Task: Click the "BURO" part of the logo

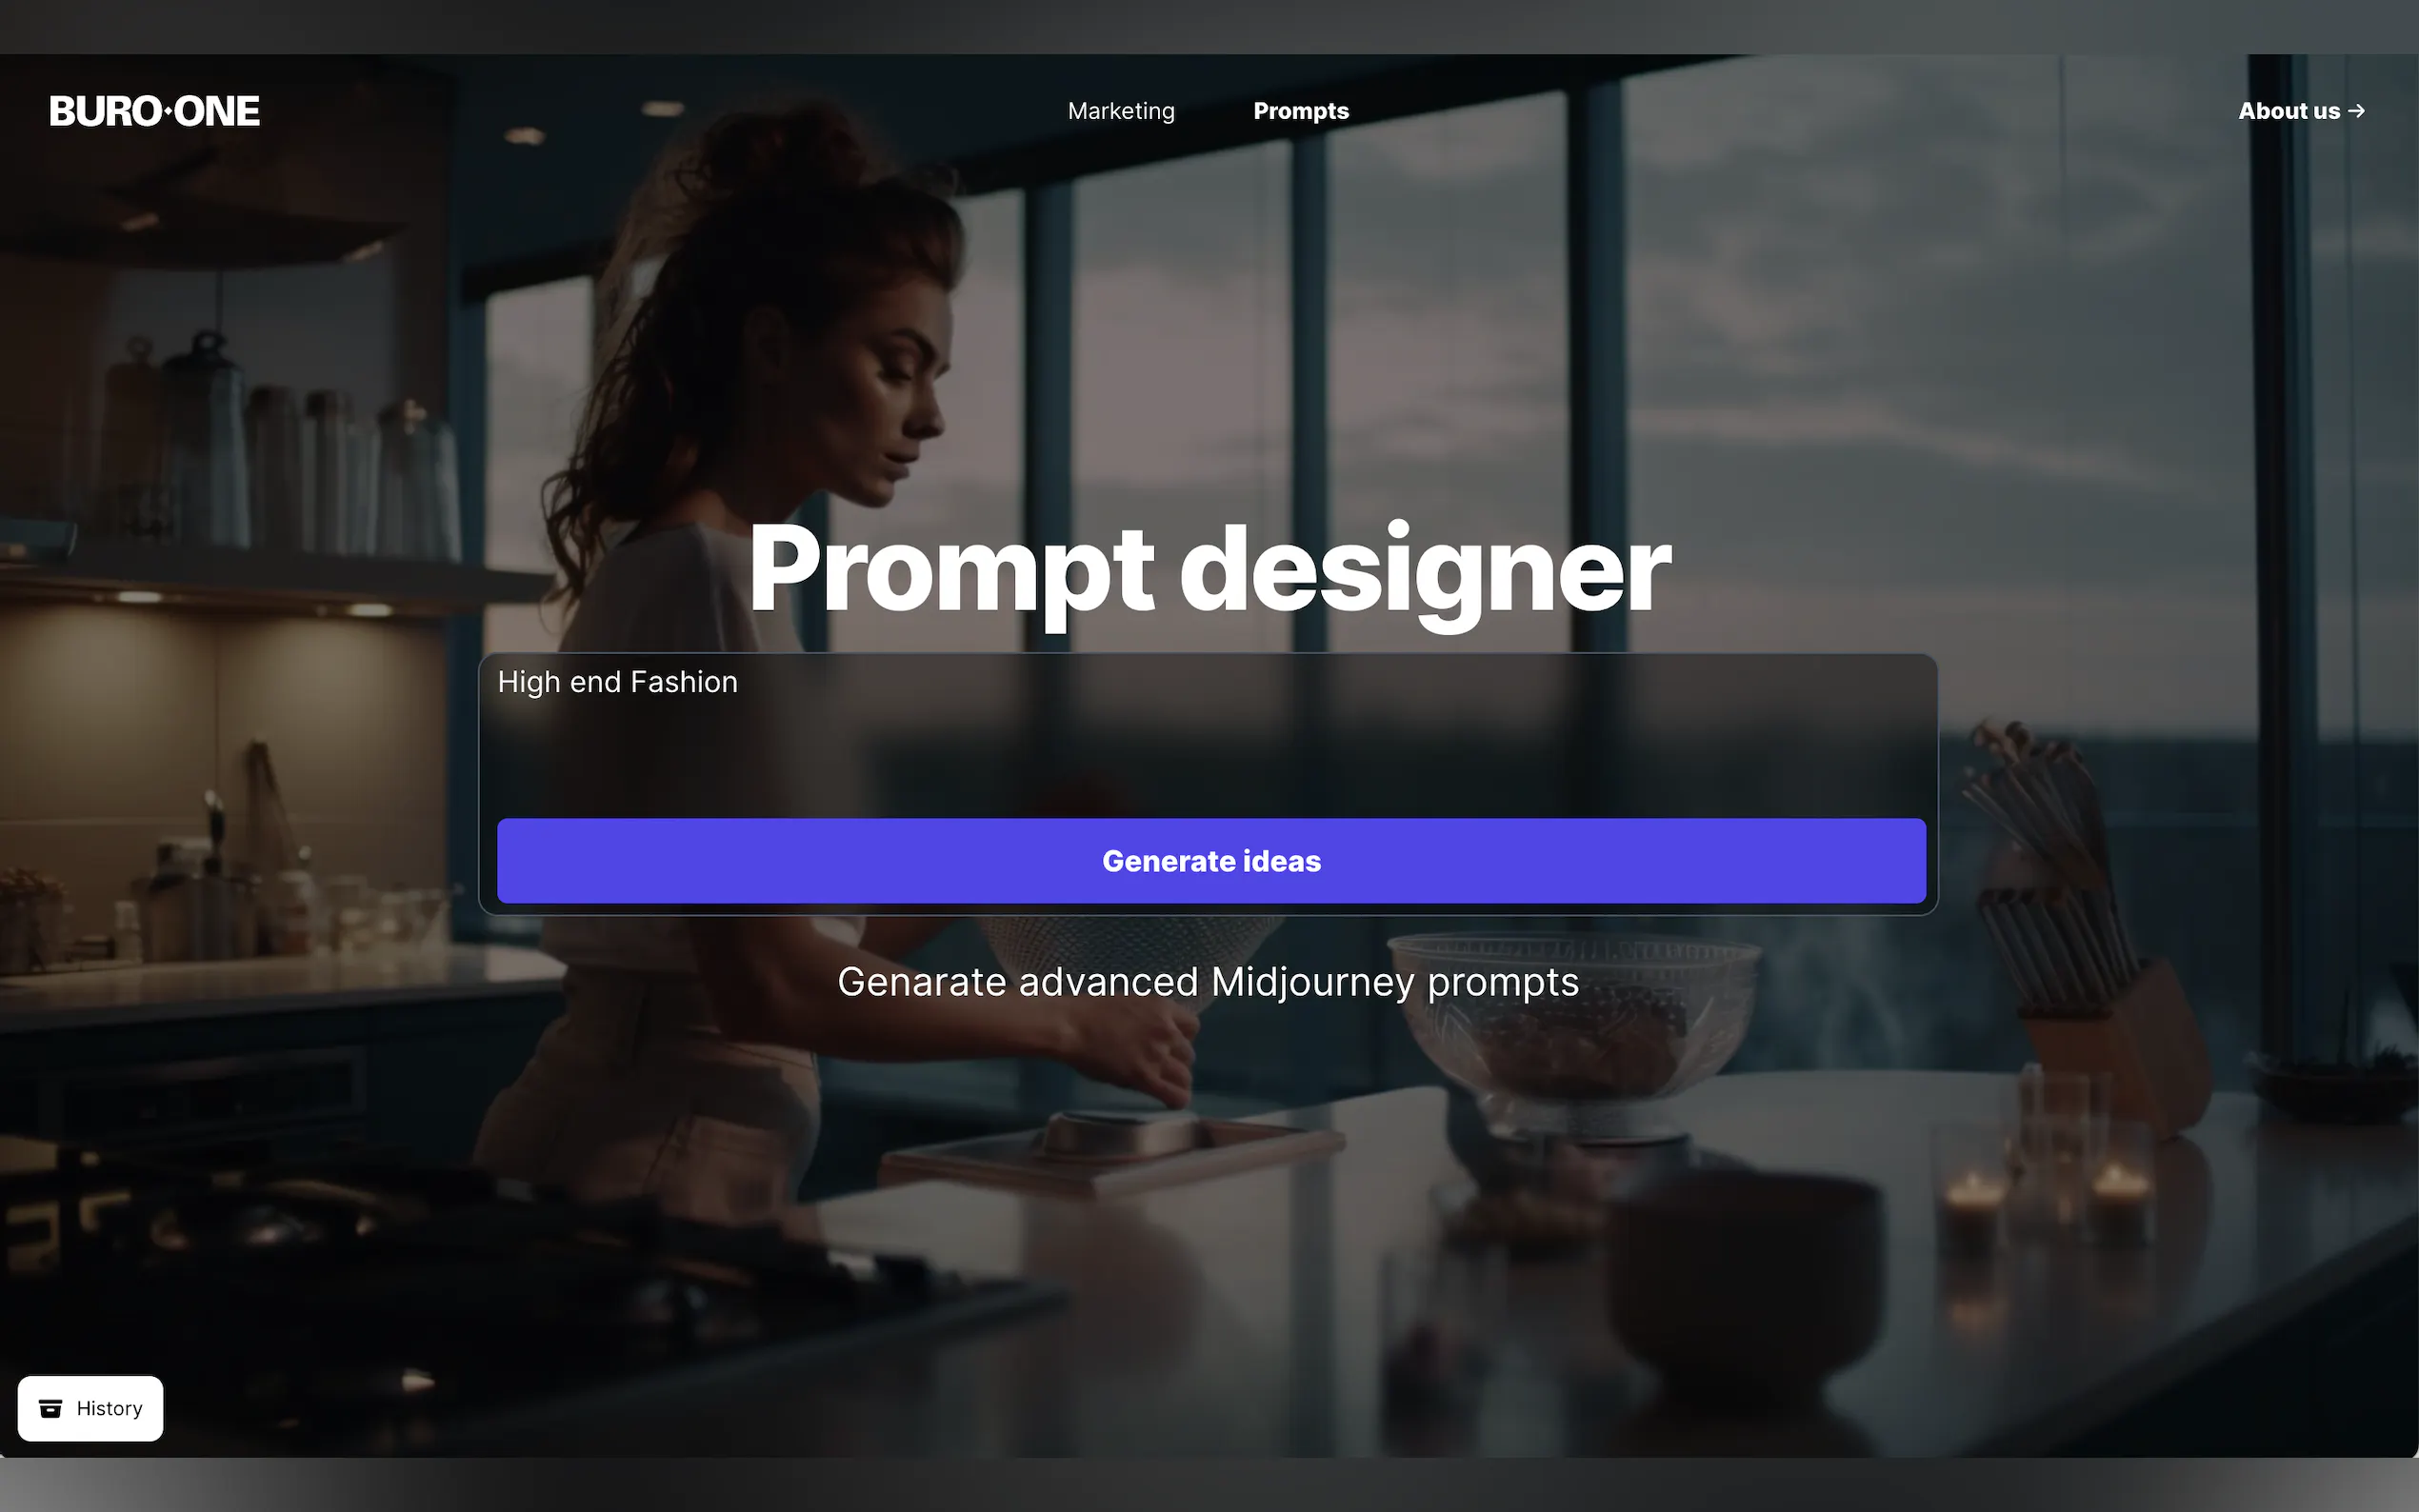Action: (104, 111)
